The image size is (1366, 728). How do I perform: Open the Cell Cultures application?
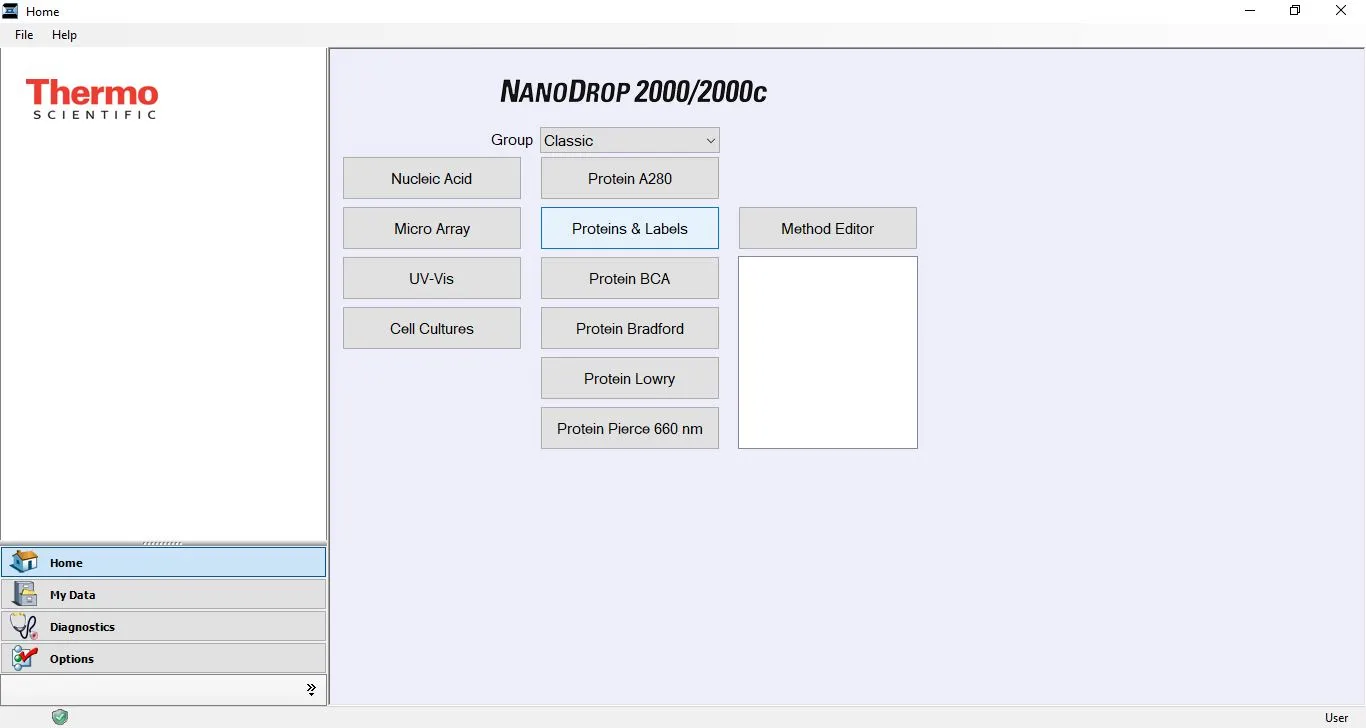[432, 328]
